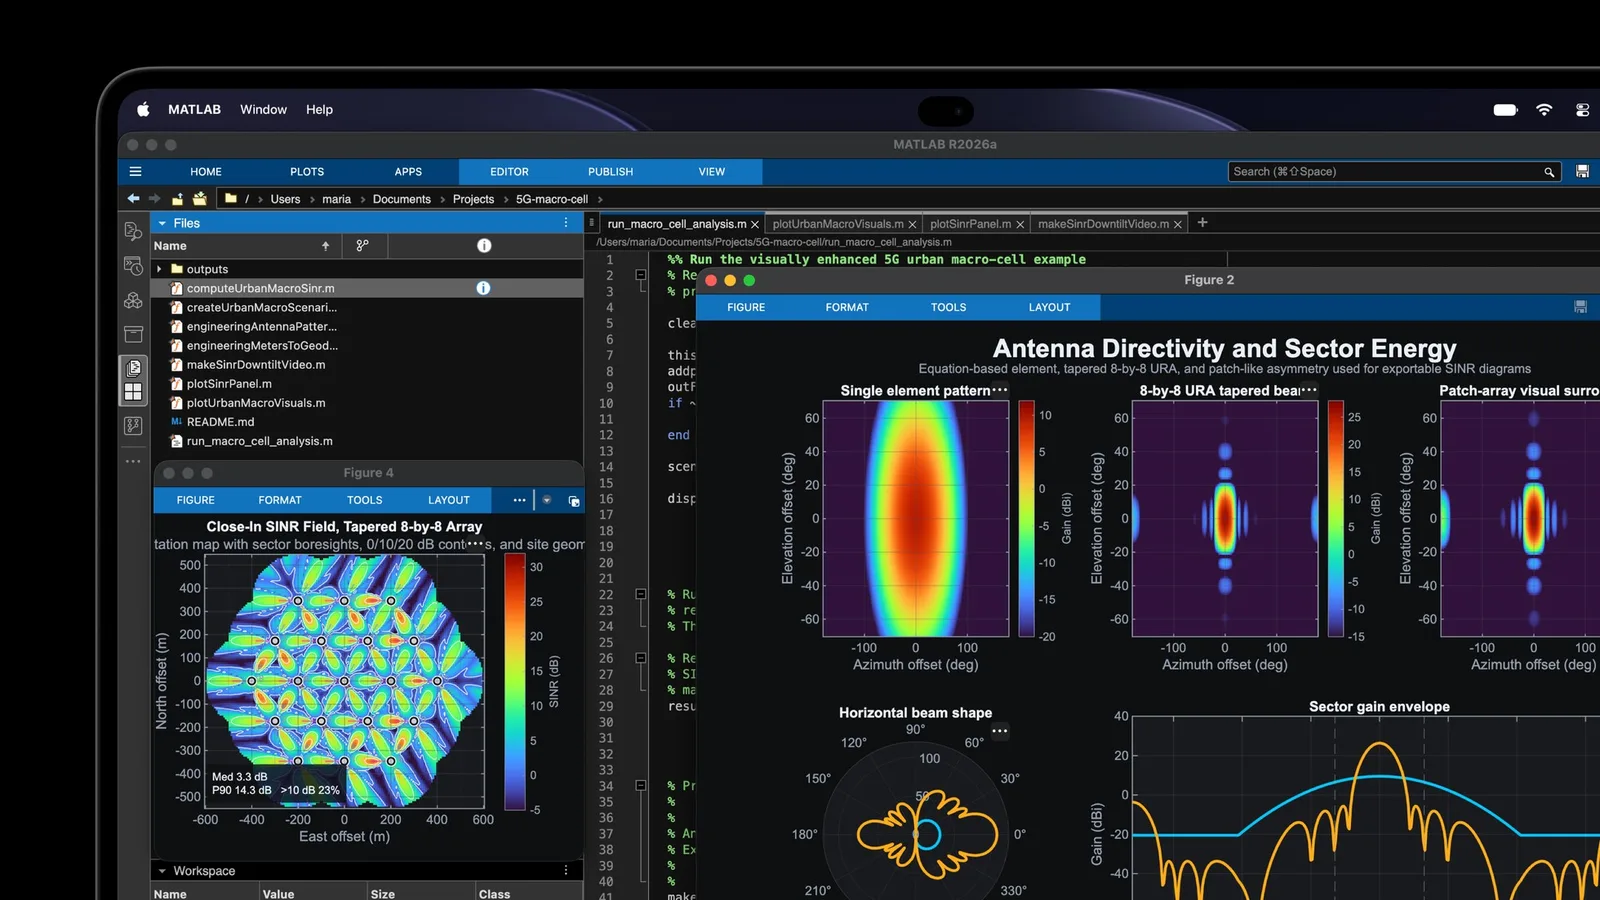Image resolution: width=1600 pixels, height=900 pixels.
Task: Click info icon on computeUrbanMacroSinr.m row
Action: (483, 288)
